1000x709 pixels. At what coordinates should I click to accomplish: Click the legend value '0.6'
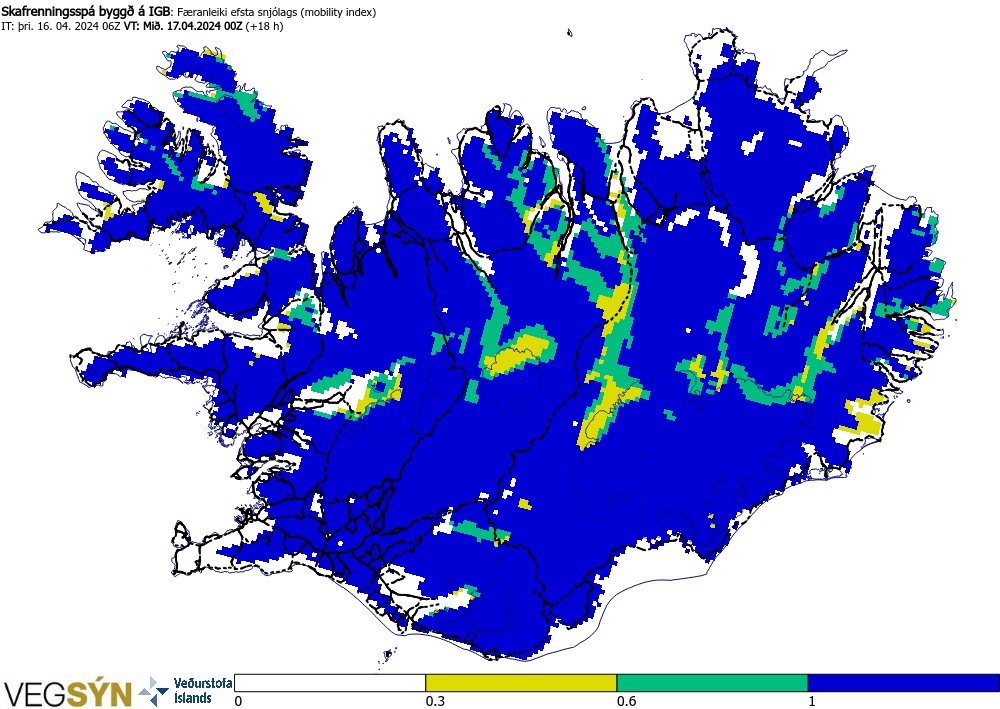point(626,701)
